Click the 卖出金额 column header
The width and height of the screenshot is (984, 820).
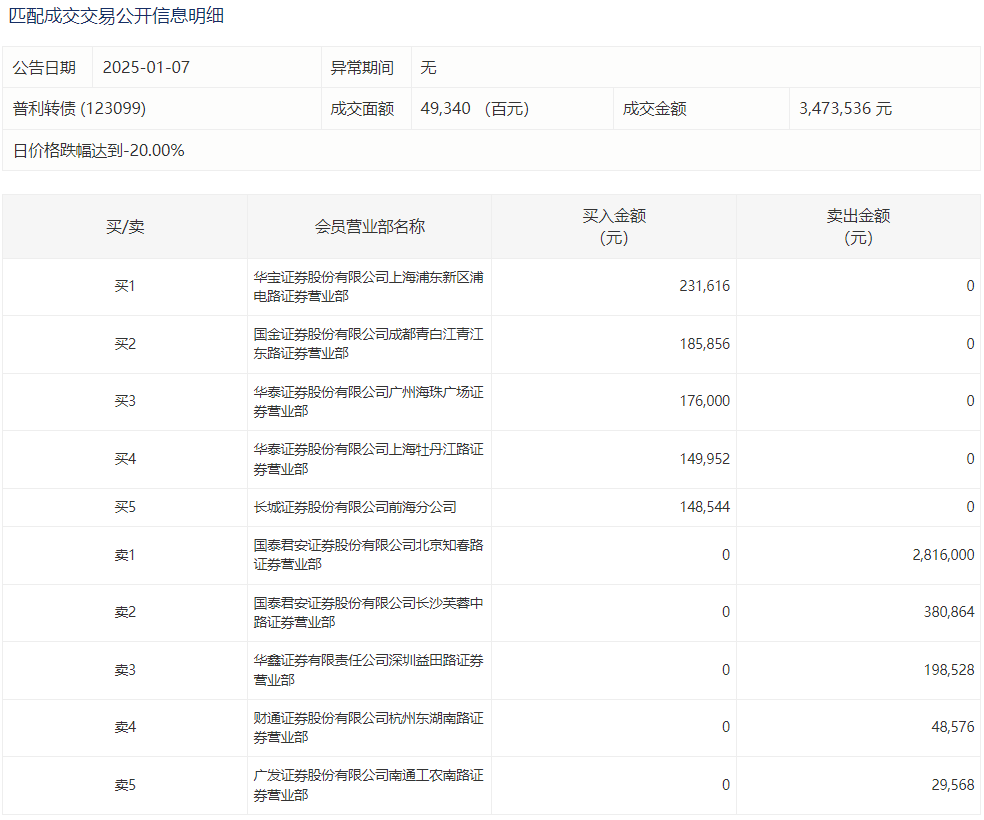(x=858, y=227)
